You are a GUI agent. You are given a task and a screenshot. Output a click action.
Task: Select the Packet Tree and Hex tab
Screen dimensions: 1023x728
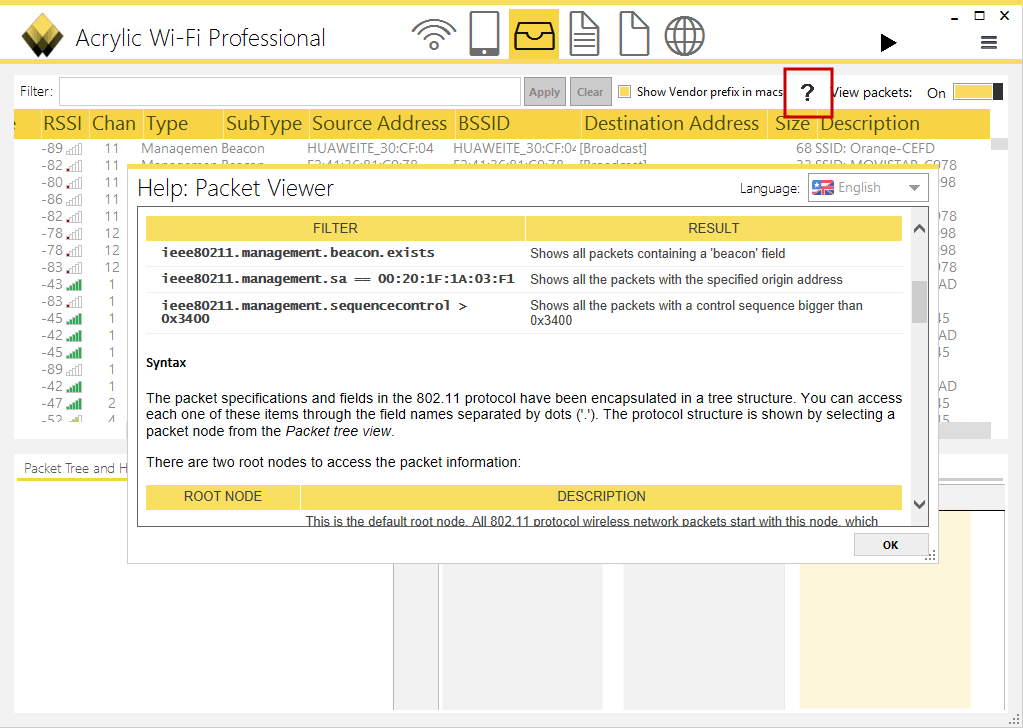[72, 468]
